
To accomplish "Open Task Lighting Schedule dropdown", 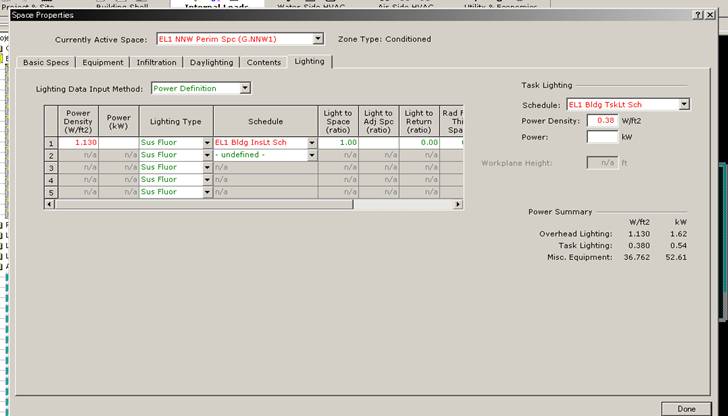I will click(x=684, y=104).
